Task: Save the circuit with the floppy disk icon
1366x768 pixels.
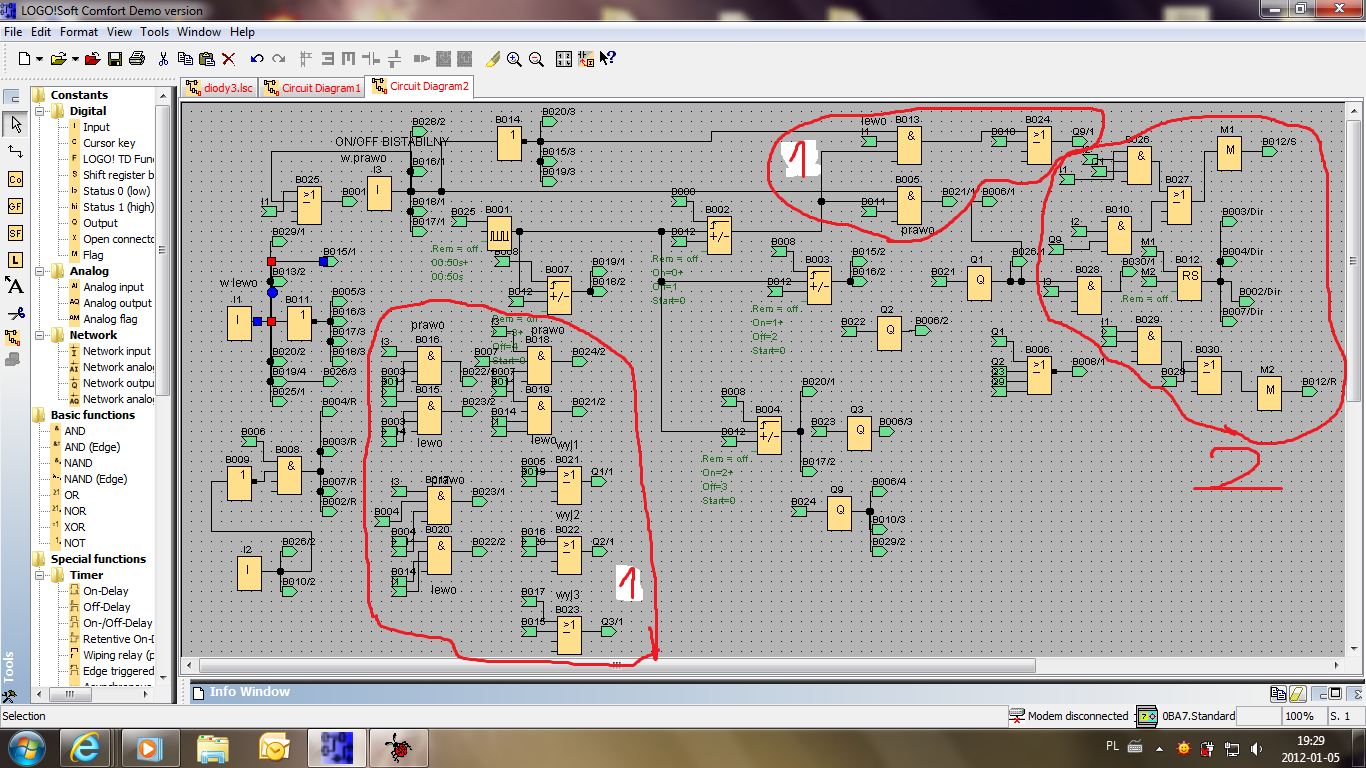Action: point(115,59)
